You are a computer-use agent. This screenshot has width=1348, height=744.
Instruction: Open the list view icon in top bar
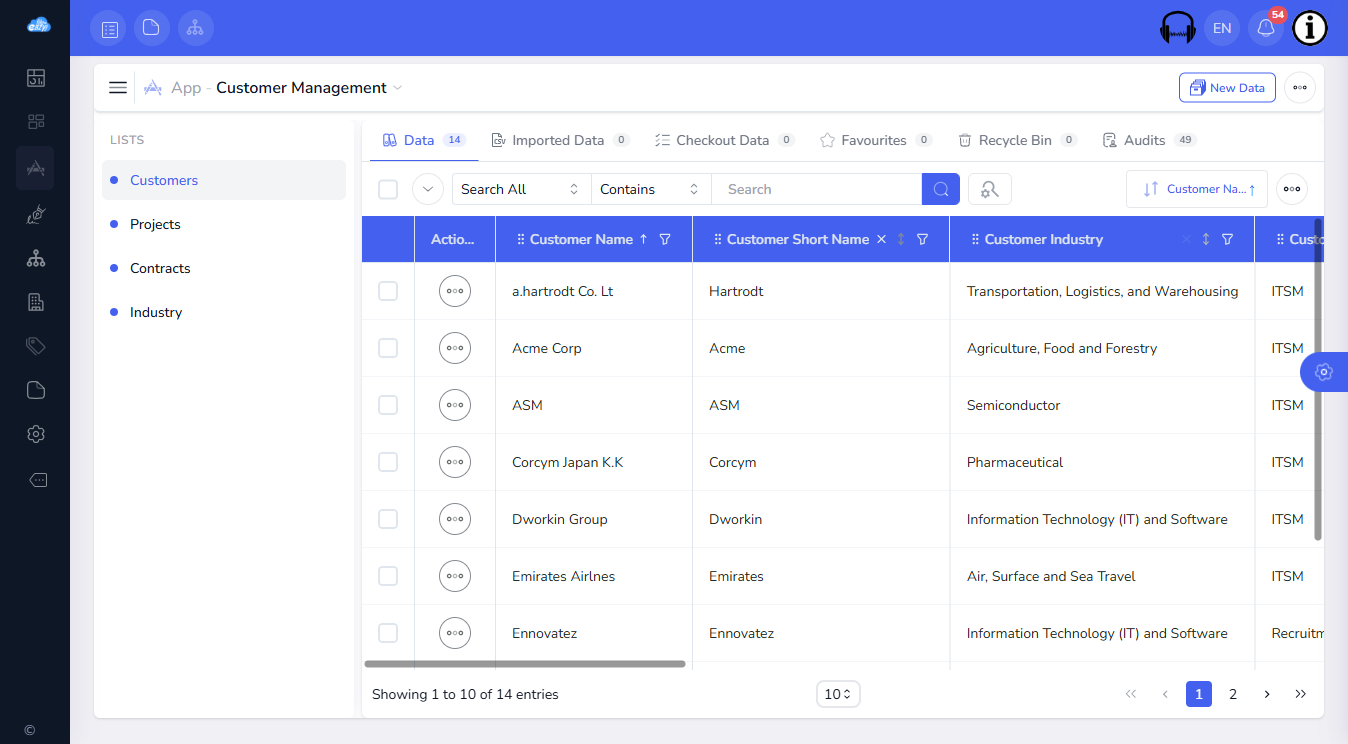tap(108, 28)
